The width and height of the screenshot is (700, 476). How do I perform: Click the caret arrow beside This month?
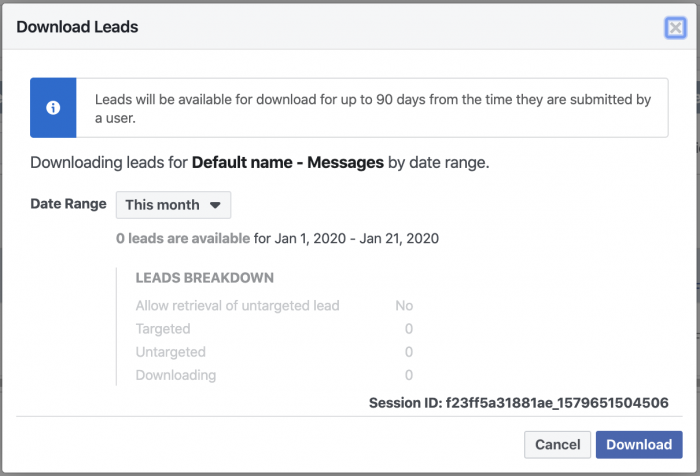click(215, 205)
